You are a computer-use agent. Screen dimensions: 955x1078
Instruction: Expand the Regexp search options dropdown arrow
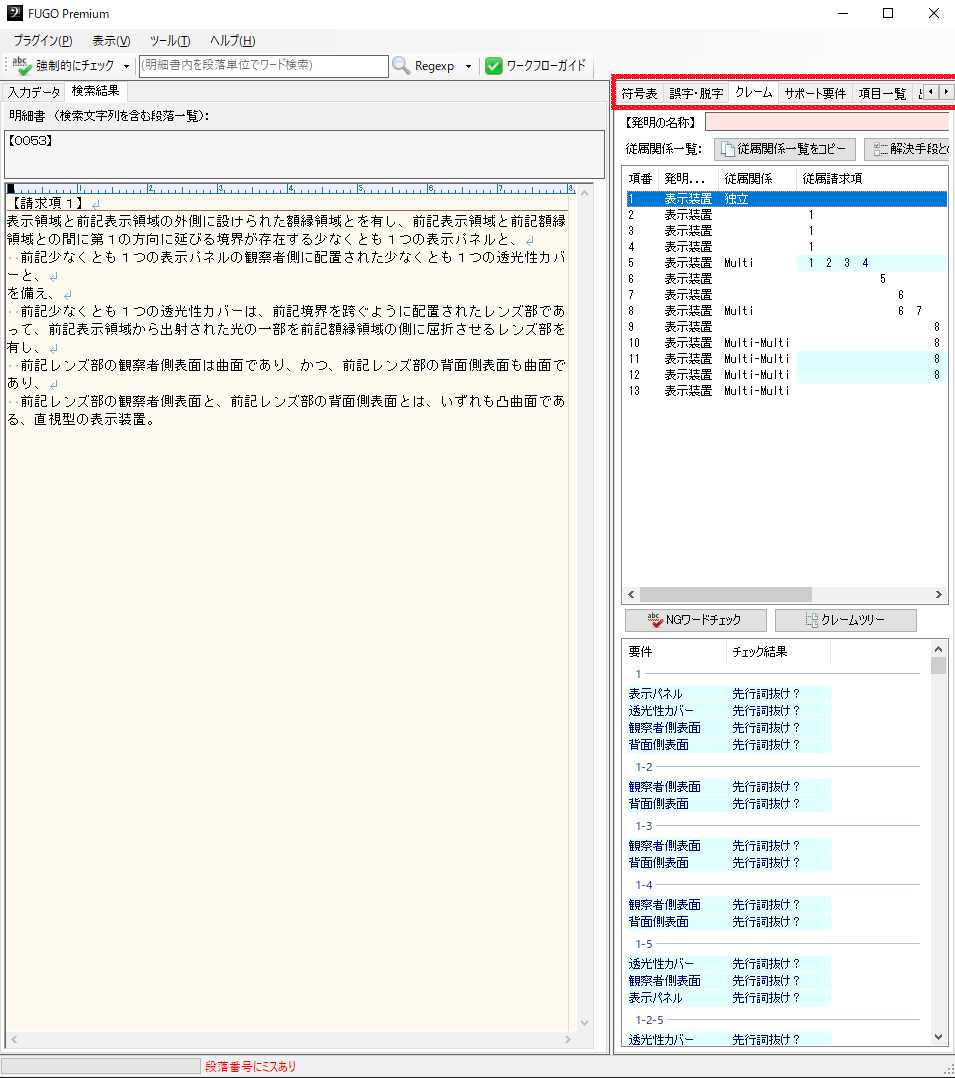pyautogui.click(x=468, y=66)
